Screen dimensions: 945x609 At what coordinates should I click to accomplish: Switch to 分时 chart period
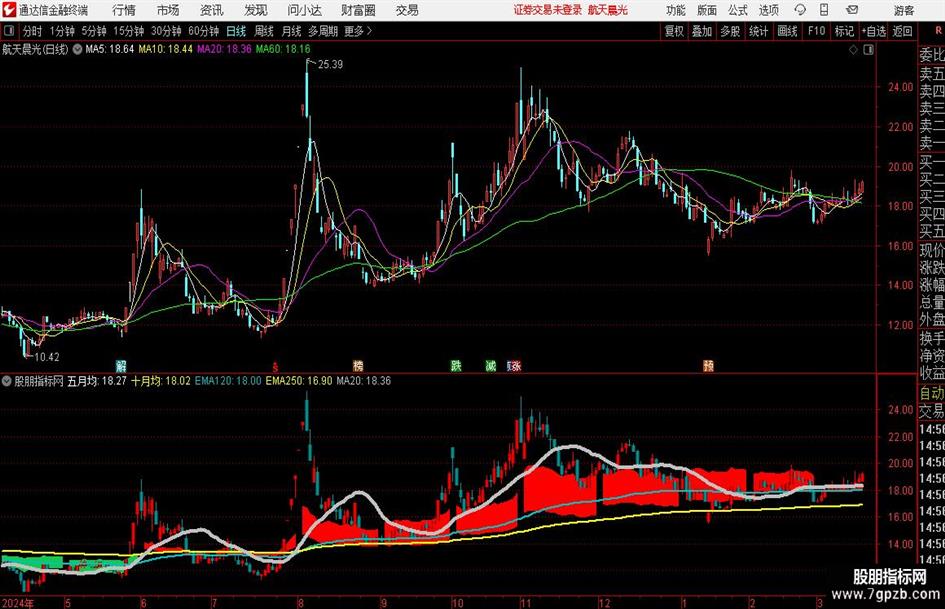coord(33,31)
